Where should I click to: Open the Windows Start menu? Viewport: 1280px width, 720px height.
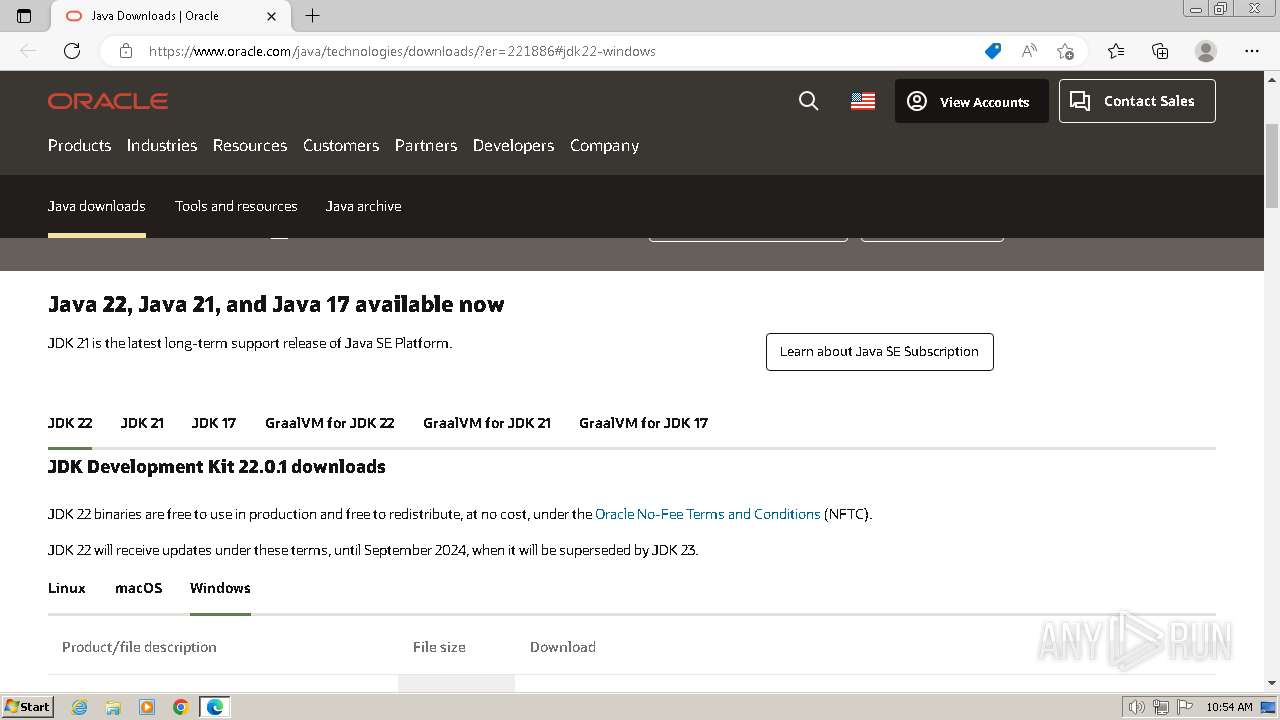click(27, 707)
